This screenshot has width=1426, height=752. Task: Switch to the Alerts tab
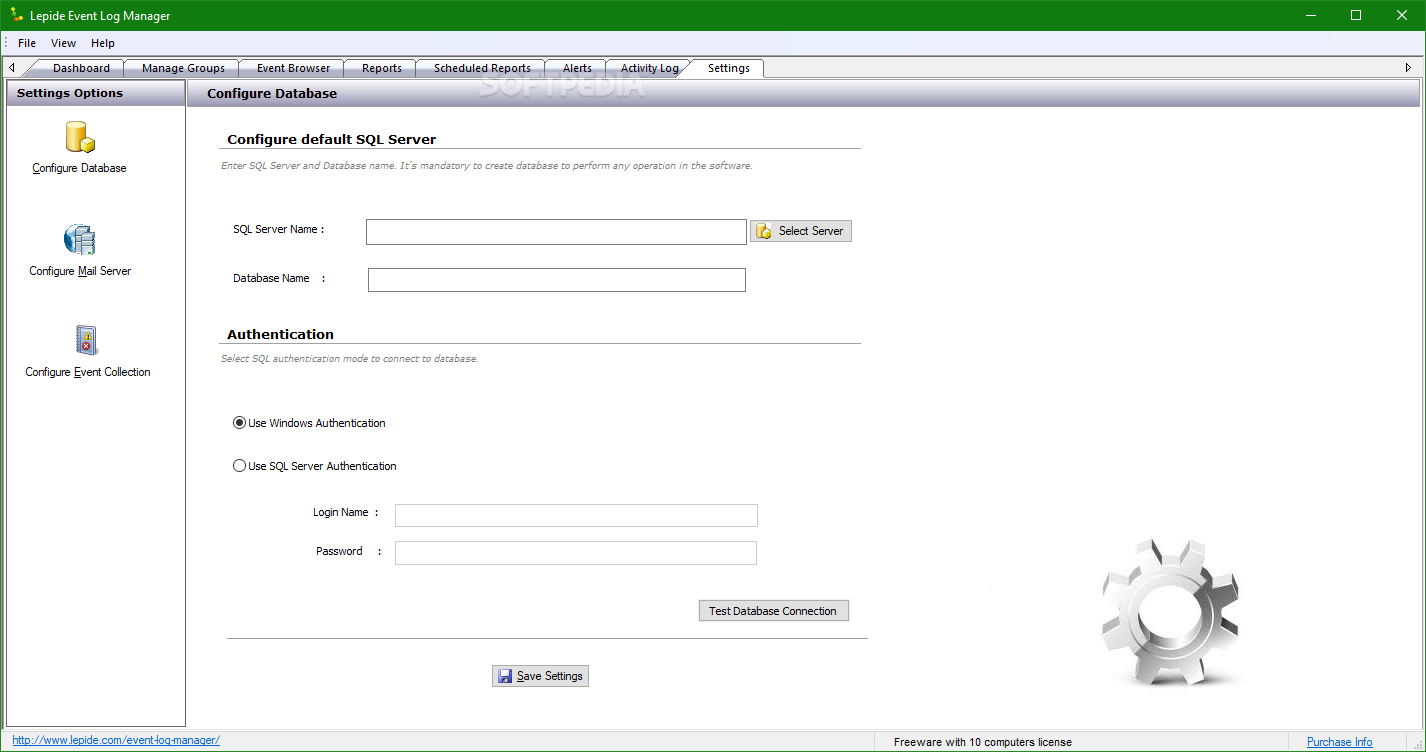[577, 68]
